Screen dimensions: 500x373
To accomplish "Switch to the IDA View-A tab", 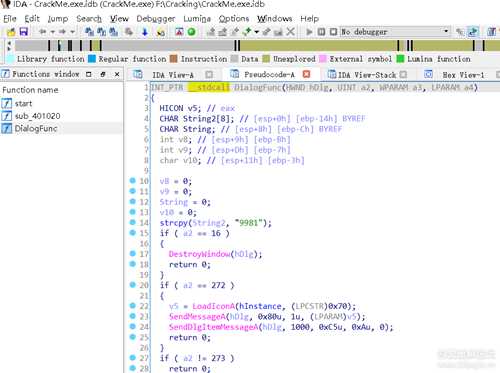I will point(173,75).
